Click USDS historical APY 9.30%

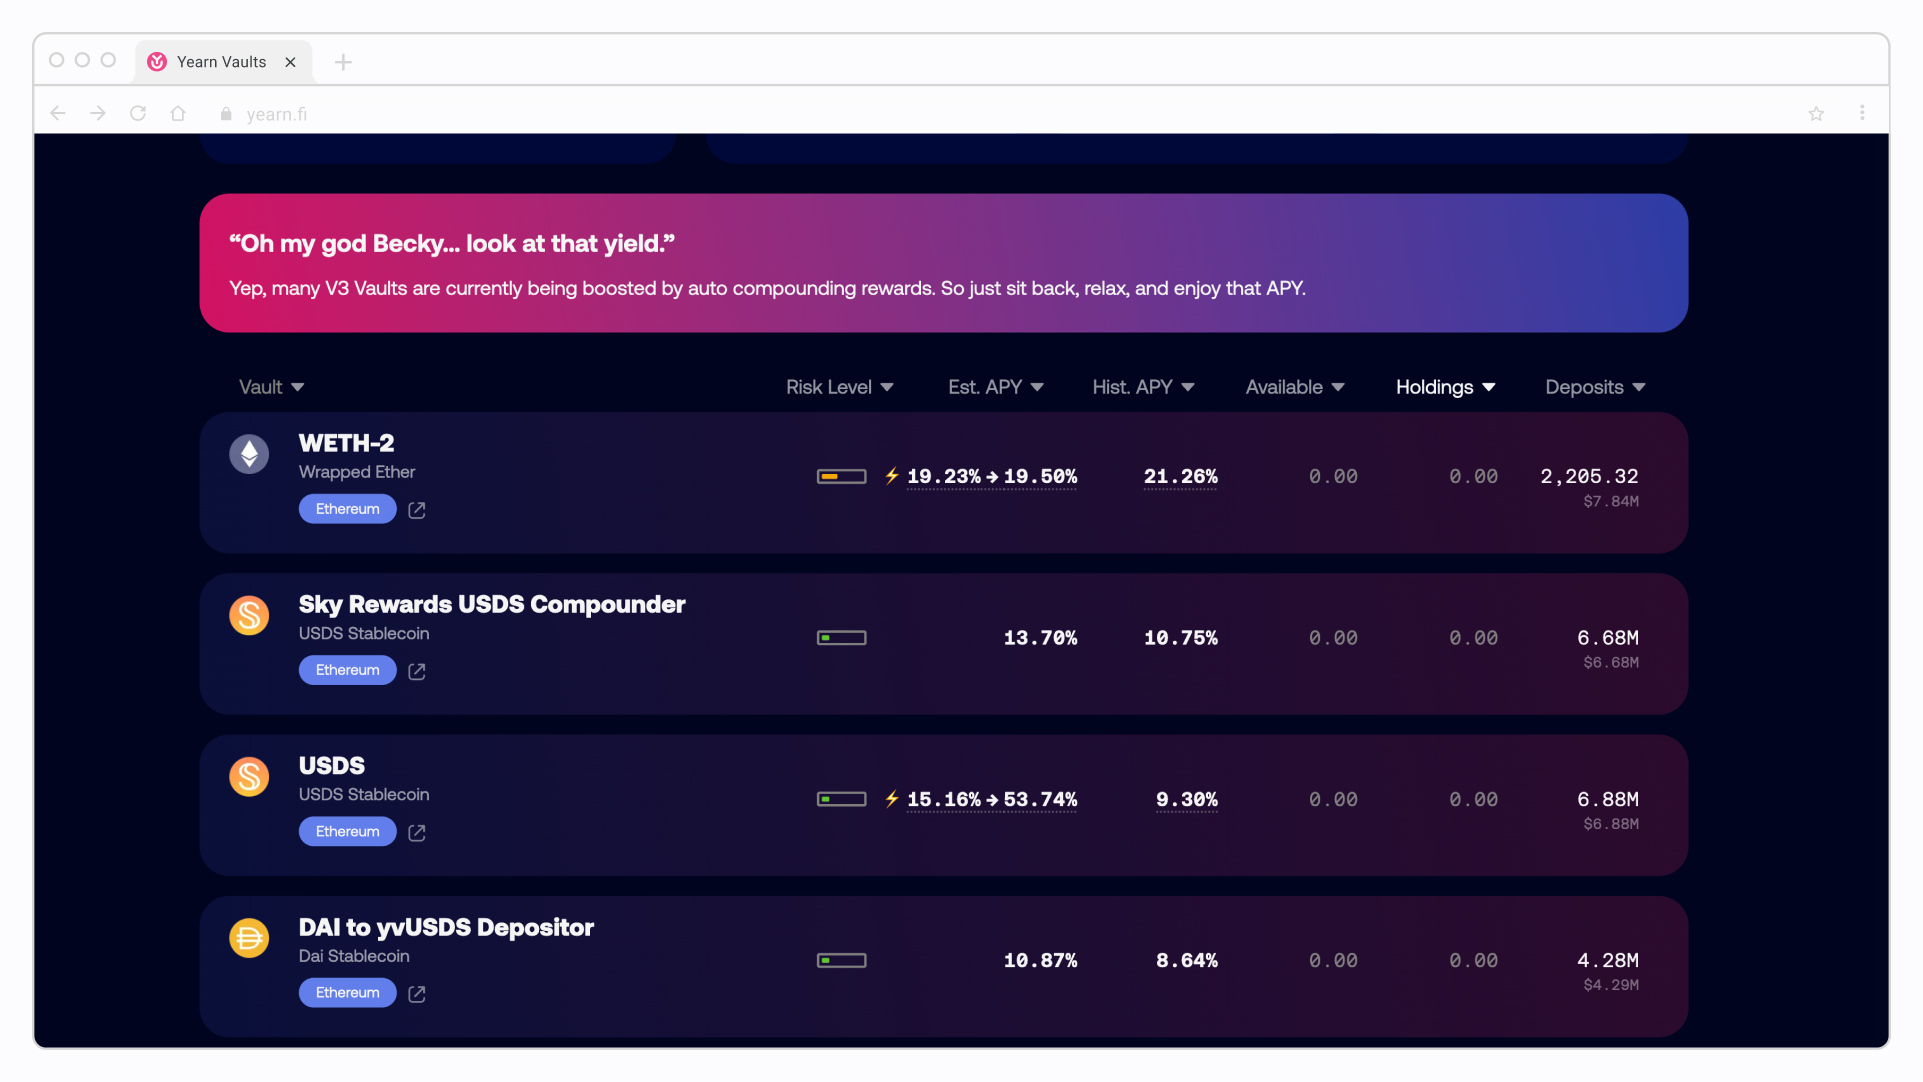[x=1186, y=800]
